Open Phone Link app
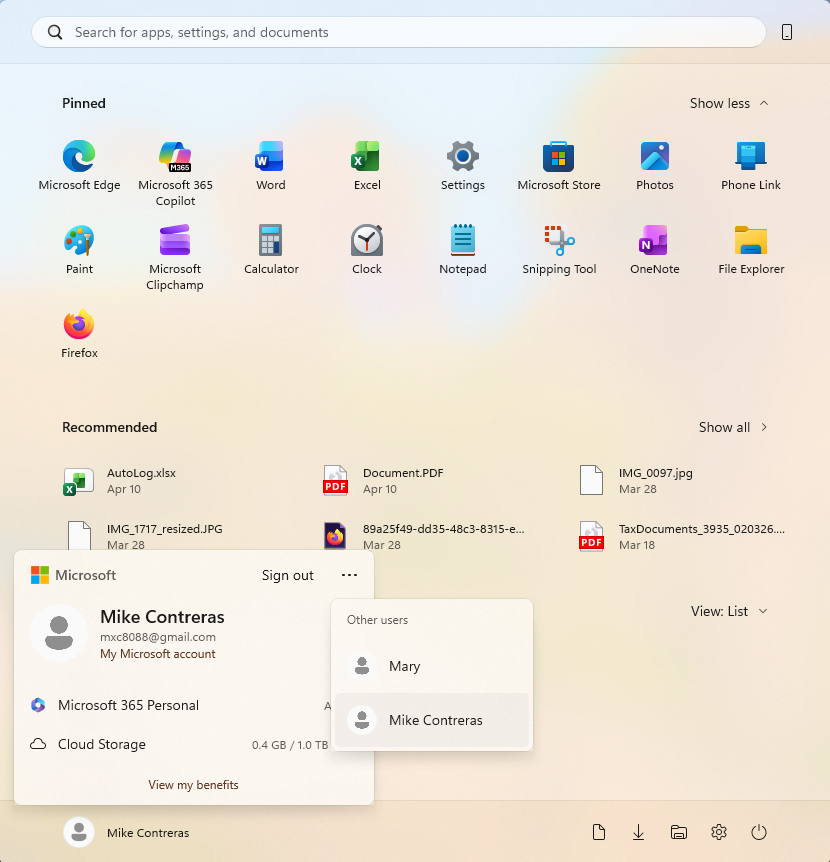 click(x=750, y=165)
